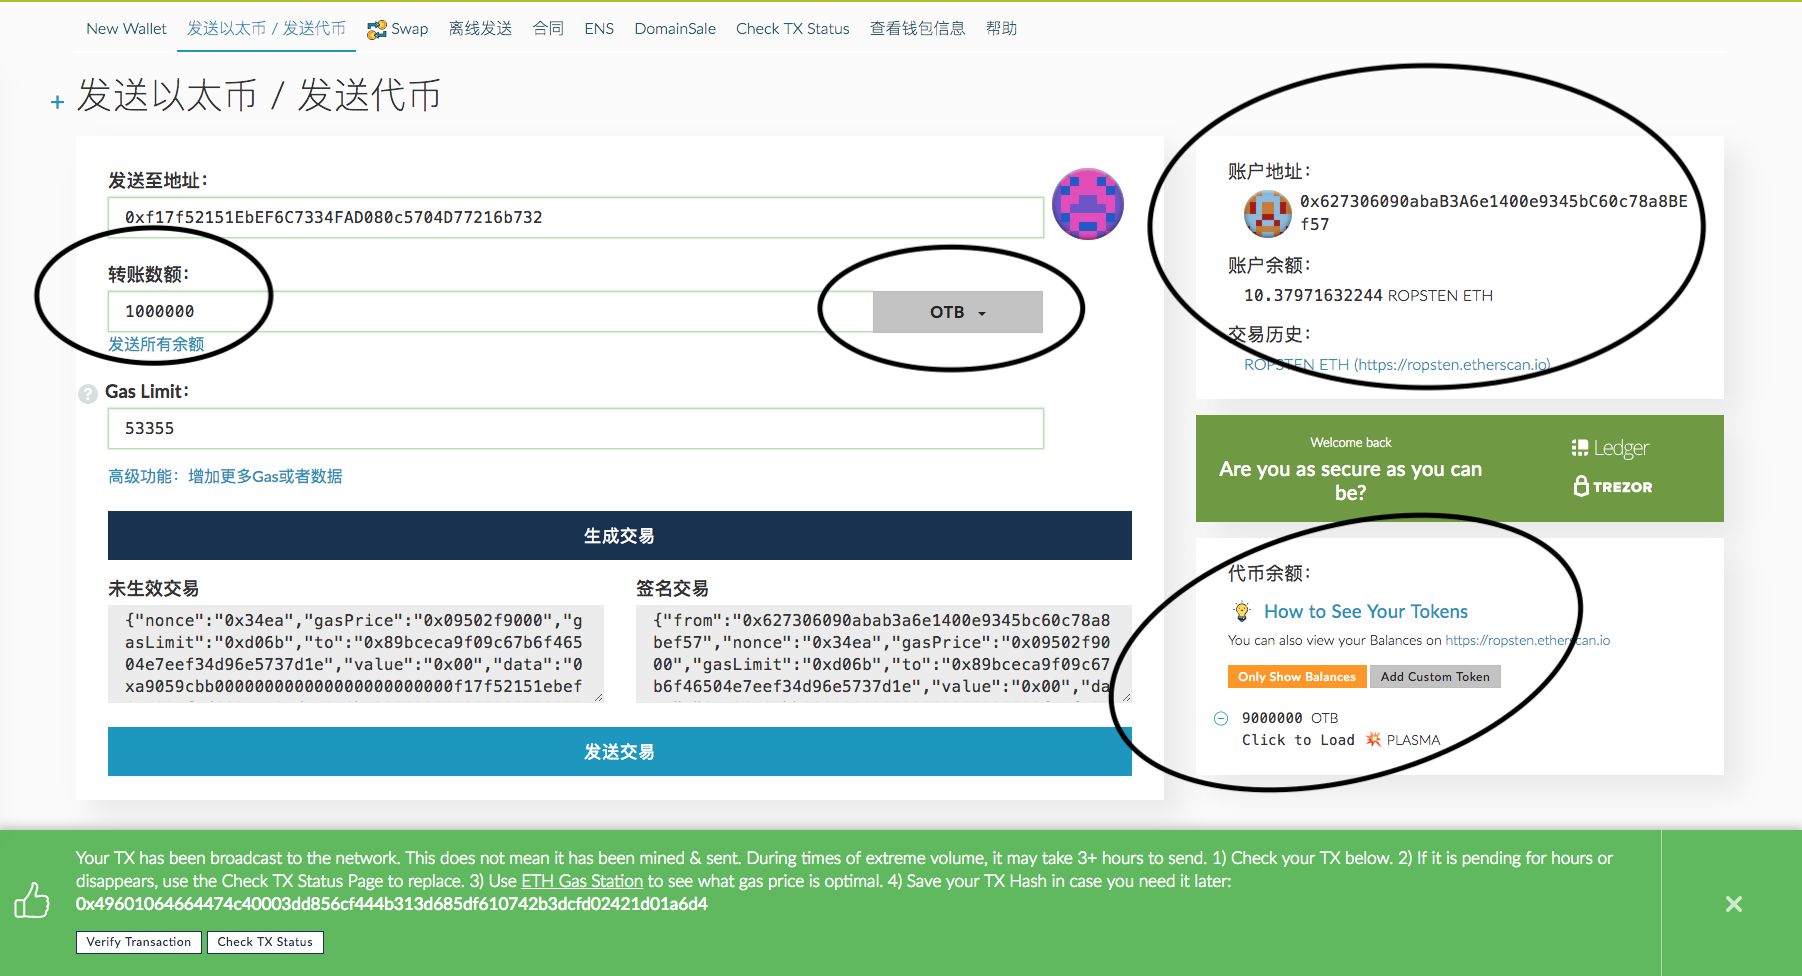Screen dimensions: 1802x976
Task: Click the Ledger logo in banner
Action: pos(1610,448)
